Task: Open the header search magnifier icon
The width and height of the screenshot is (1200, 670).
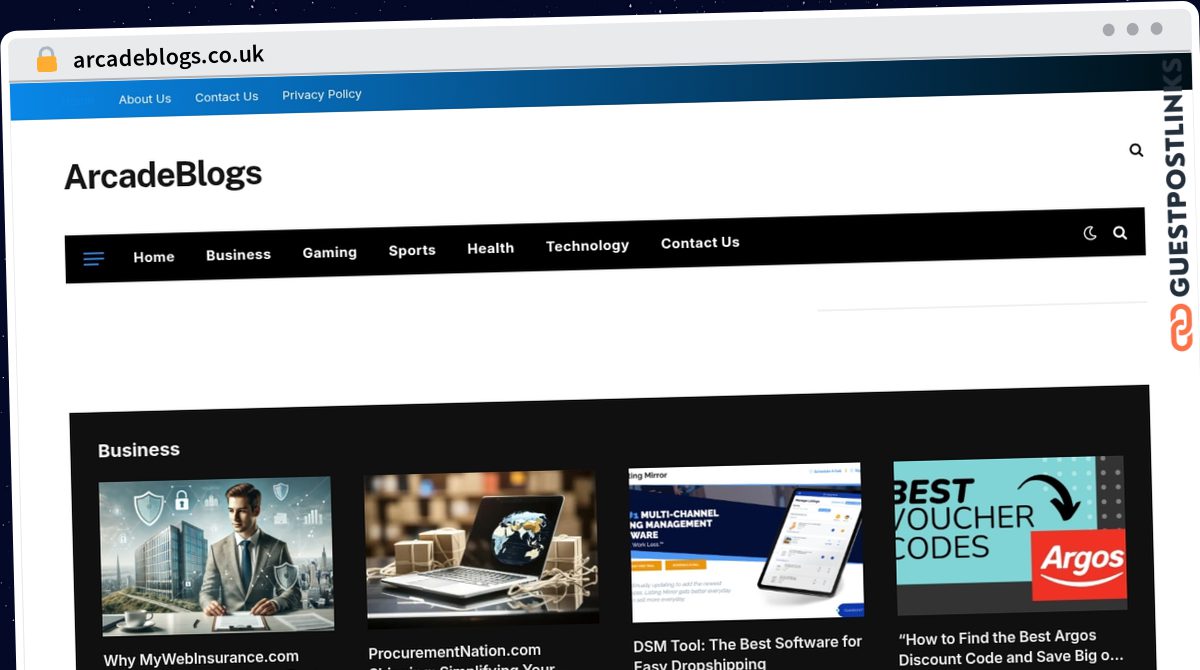Action: (x=1136, y=150)
